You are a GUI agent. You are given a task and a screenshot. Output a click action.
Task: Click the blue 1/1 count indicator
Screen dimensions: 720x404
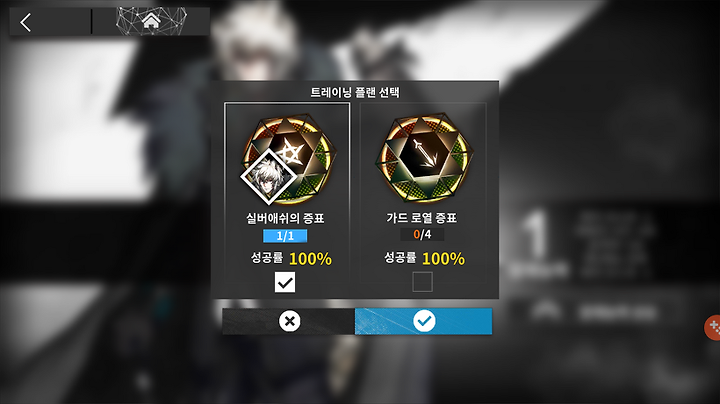click(x=285, y=236)
